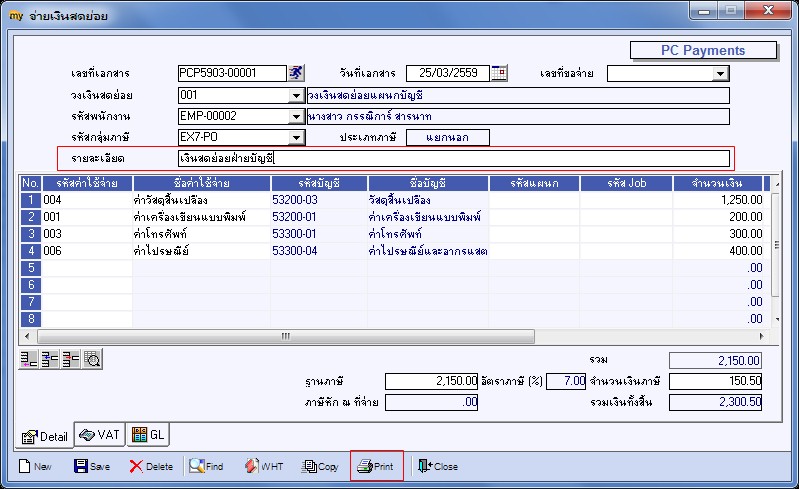This screenshot has width=799, height=489.
Task: Print the petty cash document
Action: [x=376, y=466]
